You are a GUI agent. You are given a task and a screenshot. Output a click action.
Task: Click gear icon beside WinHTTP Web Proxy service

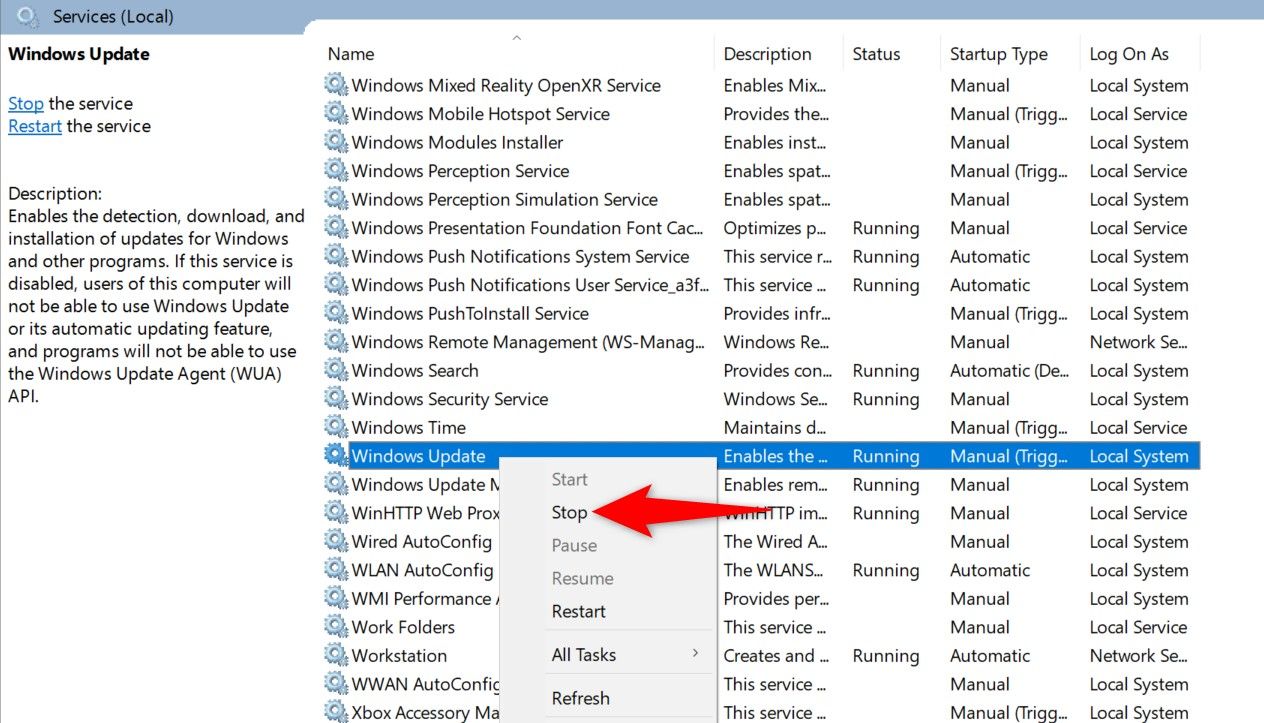point(336,513)
